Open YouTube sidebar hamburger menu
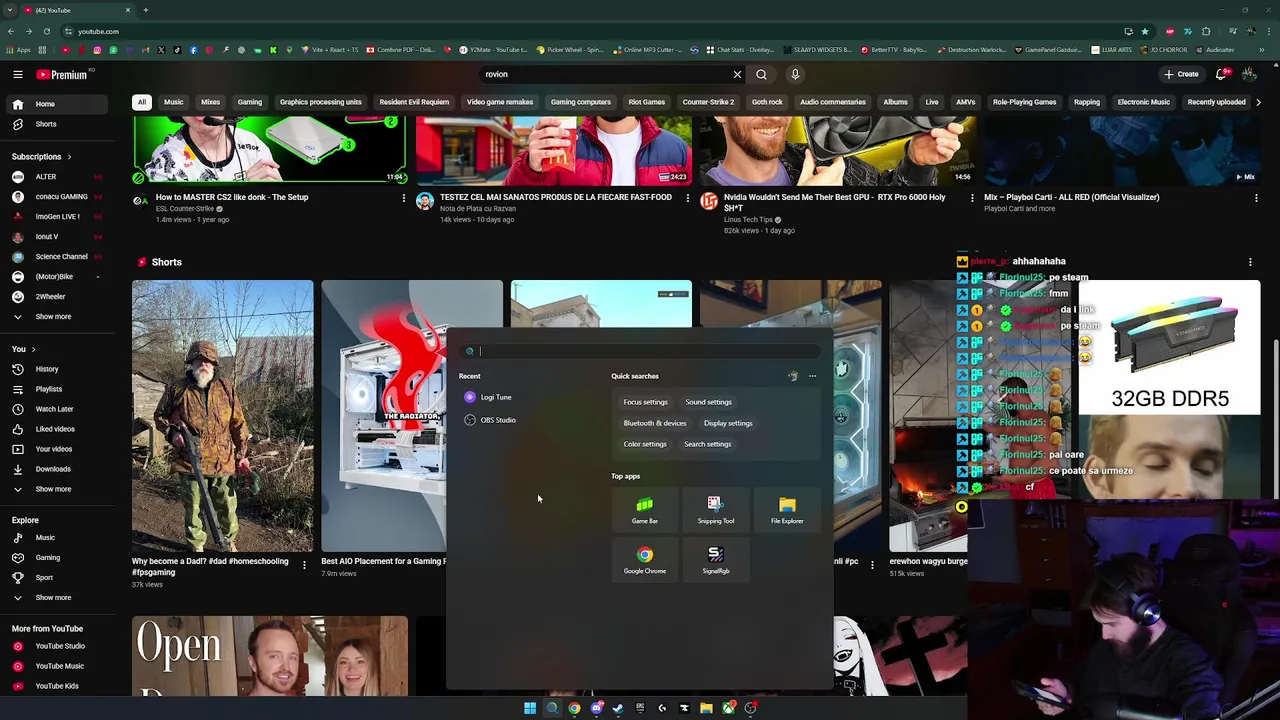 18,74
